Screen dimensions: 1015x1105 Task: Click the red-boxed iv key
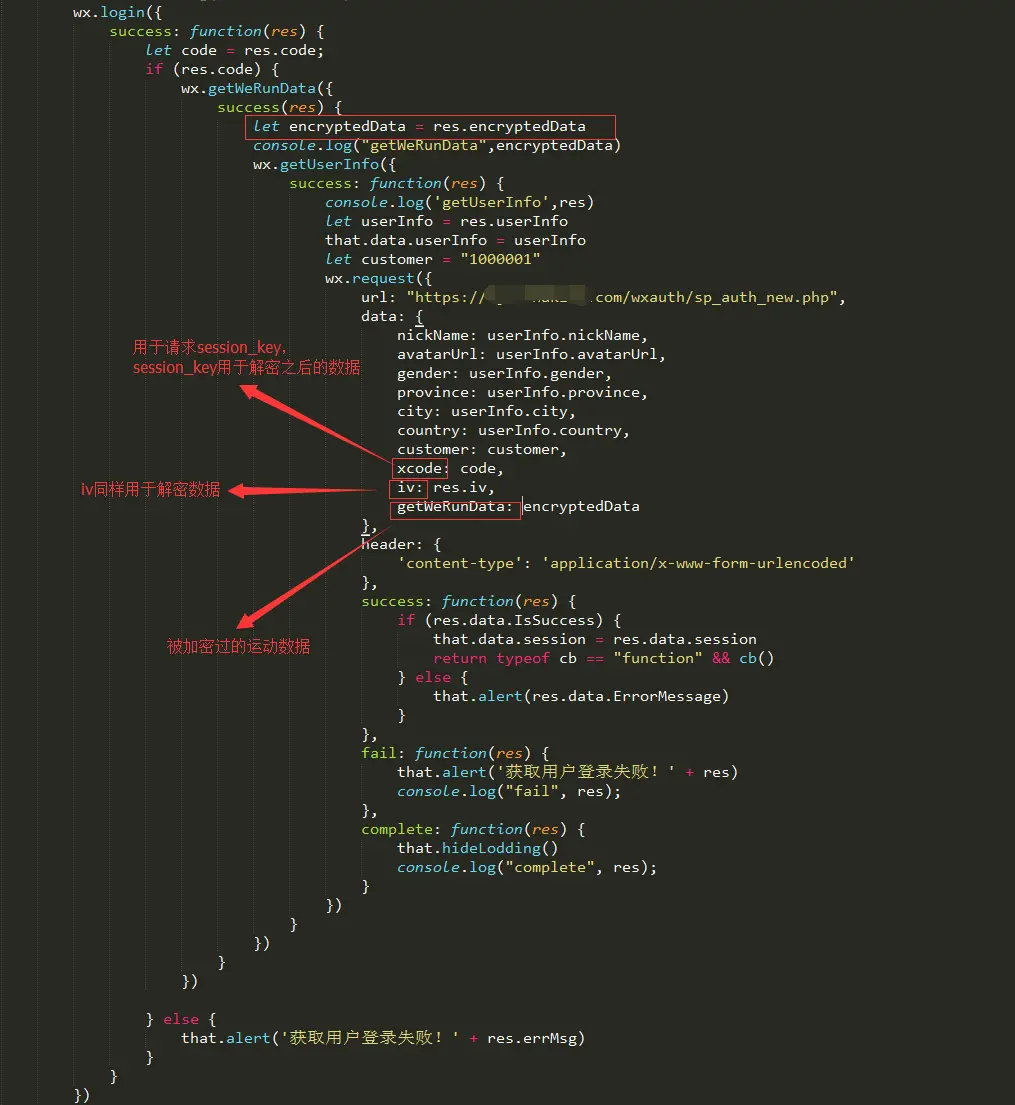click(410, 488)
